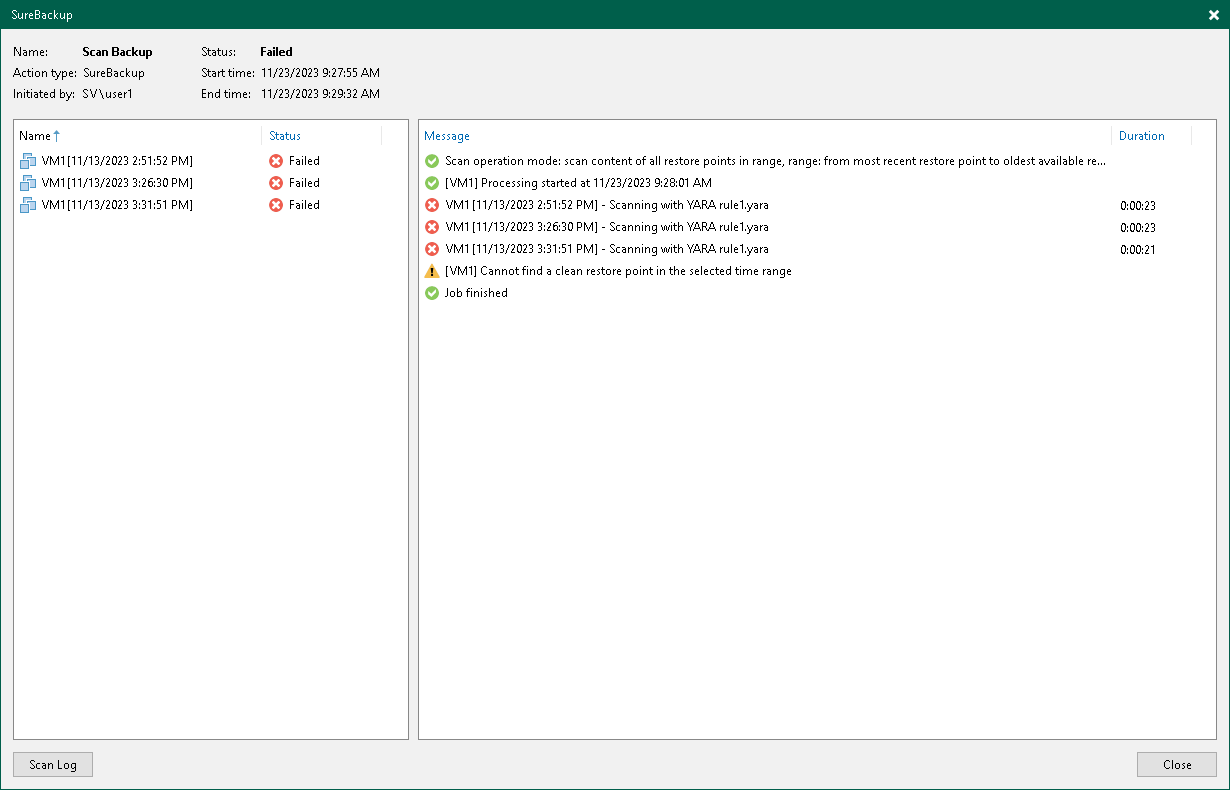Image resolution: width=1230 pixels, height=790 pixels.
Task: Click green success icon next to Job finished
Action: (432, 293)
